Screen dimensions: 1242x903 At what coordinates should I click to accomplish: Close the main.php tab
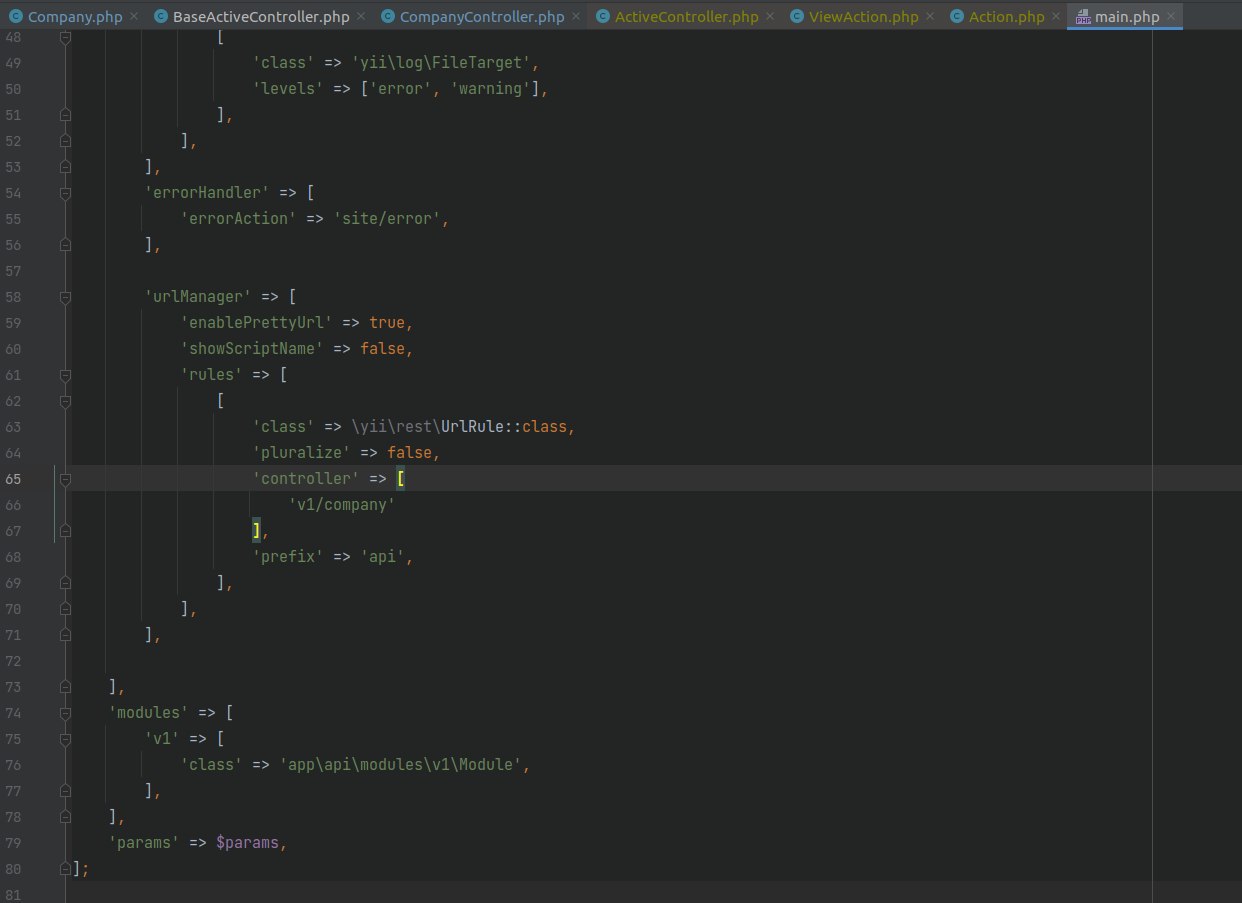pos(1171,17)
